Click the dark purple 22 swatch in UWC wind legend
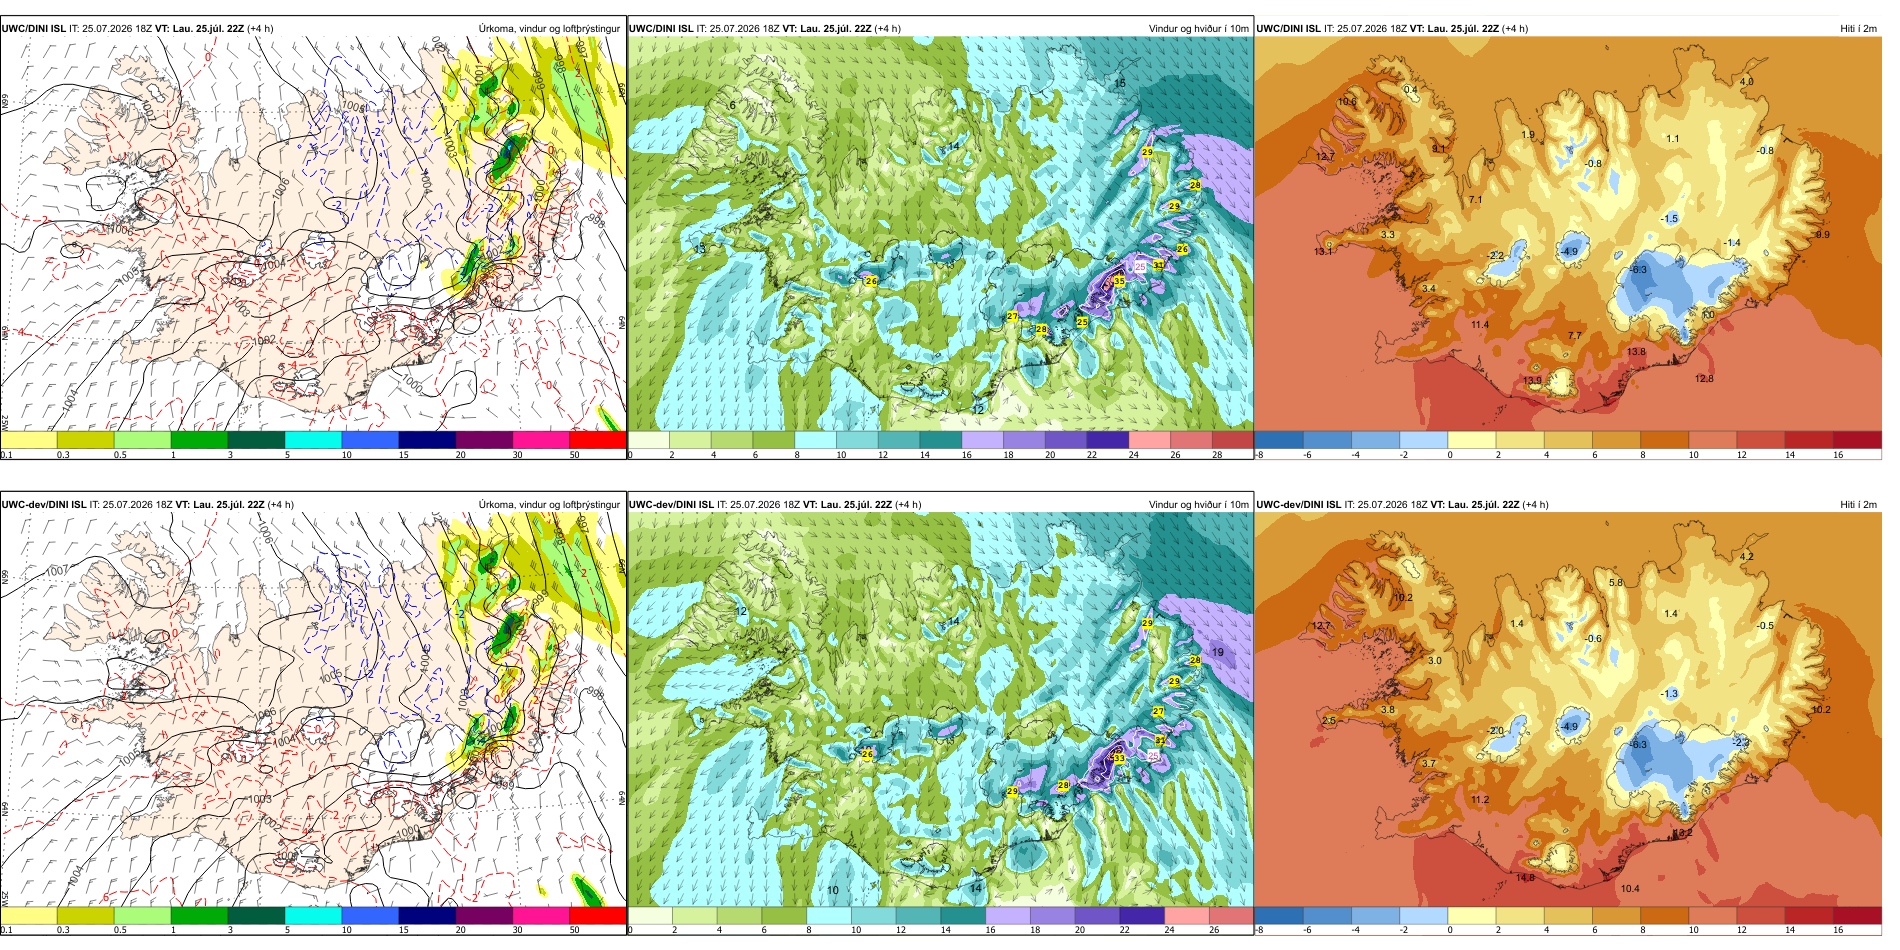Viewport: 1900px width, 950px height. click(1107, 440)
